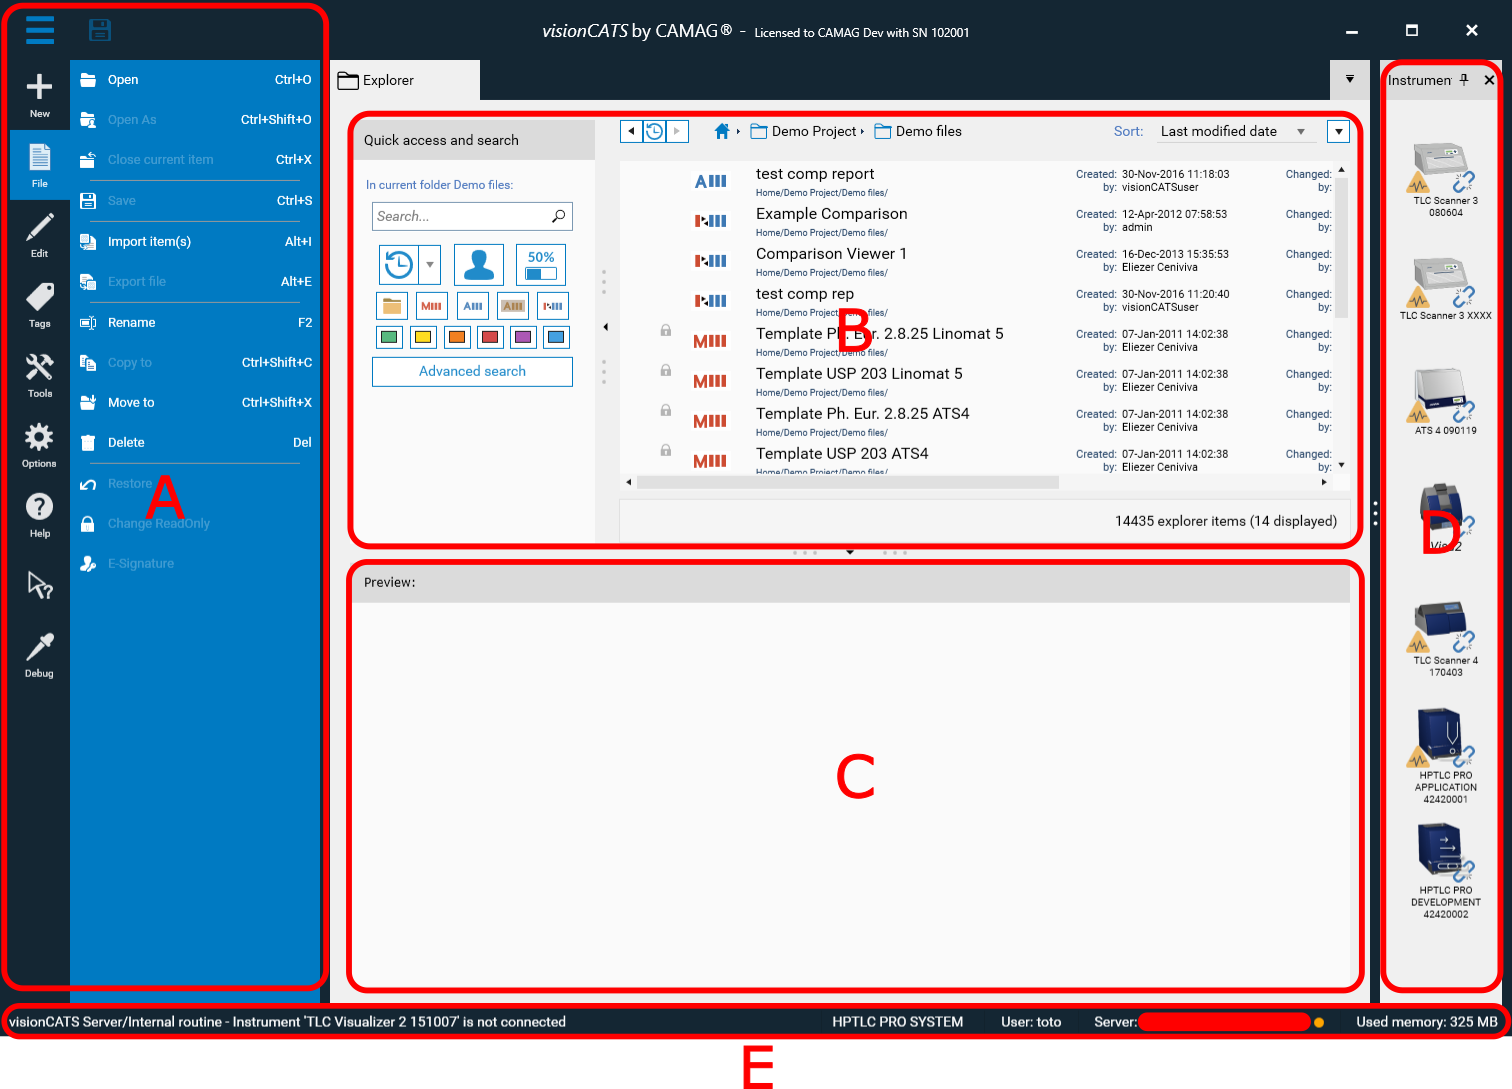Click the history clock navigation button
The height and width of the screenshot is (1089, 1512).
pyautogui.click(x=655, y=131)
